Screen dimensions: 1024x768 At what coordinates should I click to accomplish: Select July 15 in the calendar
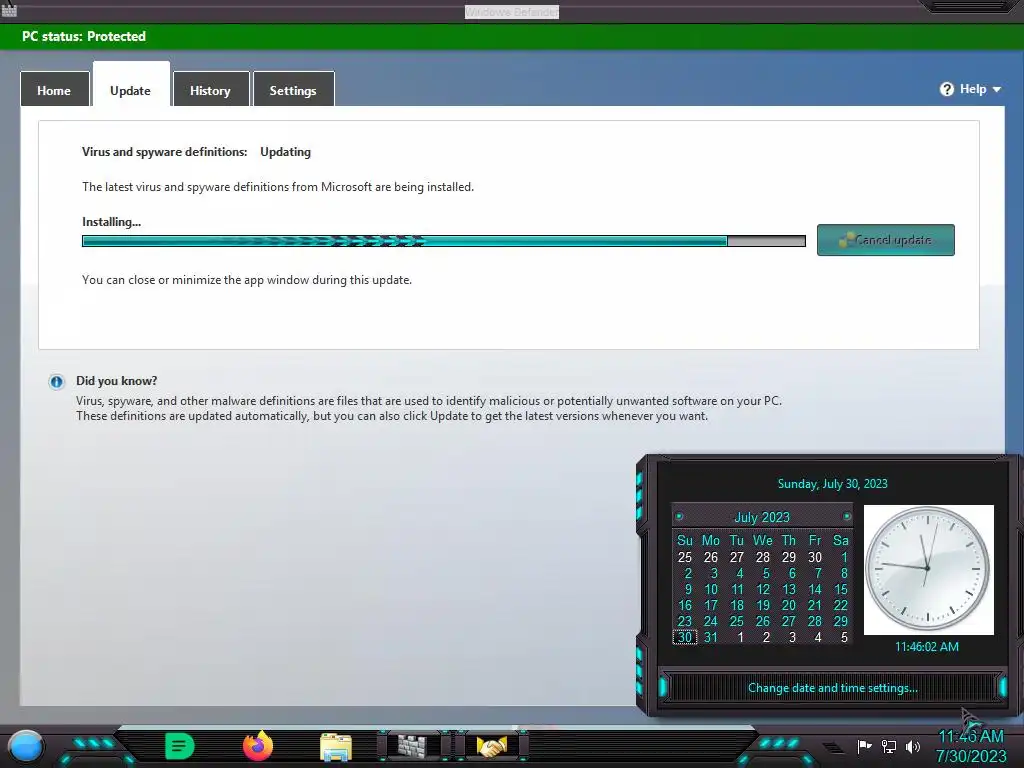coord(840,589)
